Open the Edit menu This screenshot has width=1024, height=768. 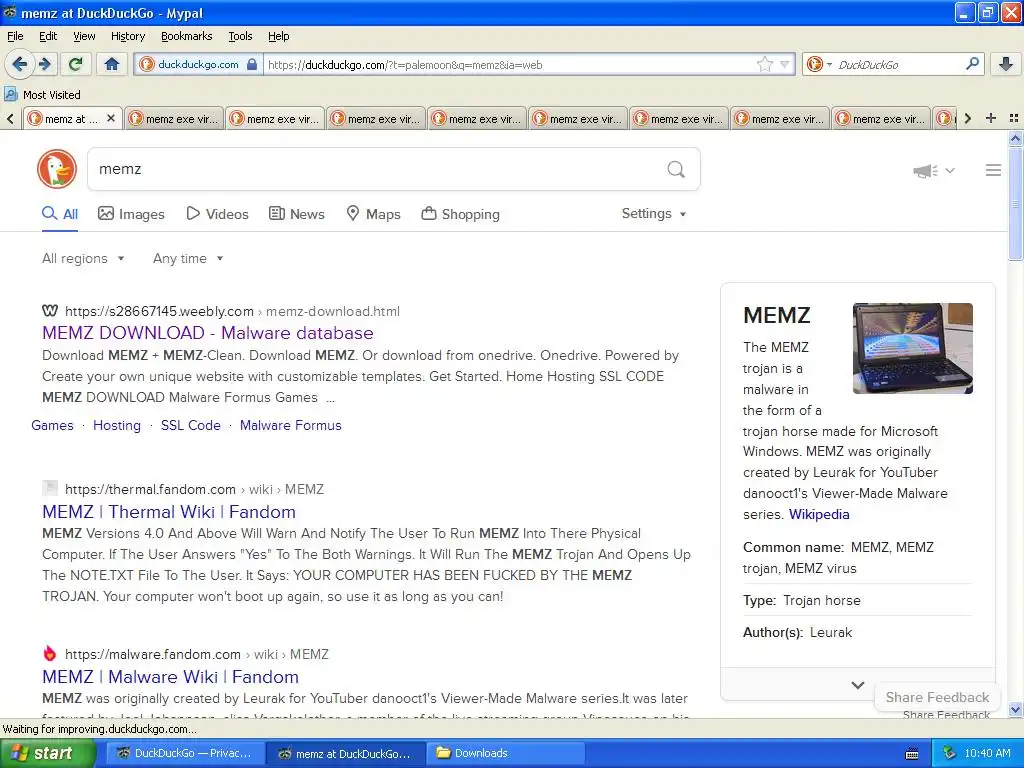(x=48, y=36)
